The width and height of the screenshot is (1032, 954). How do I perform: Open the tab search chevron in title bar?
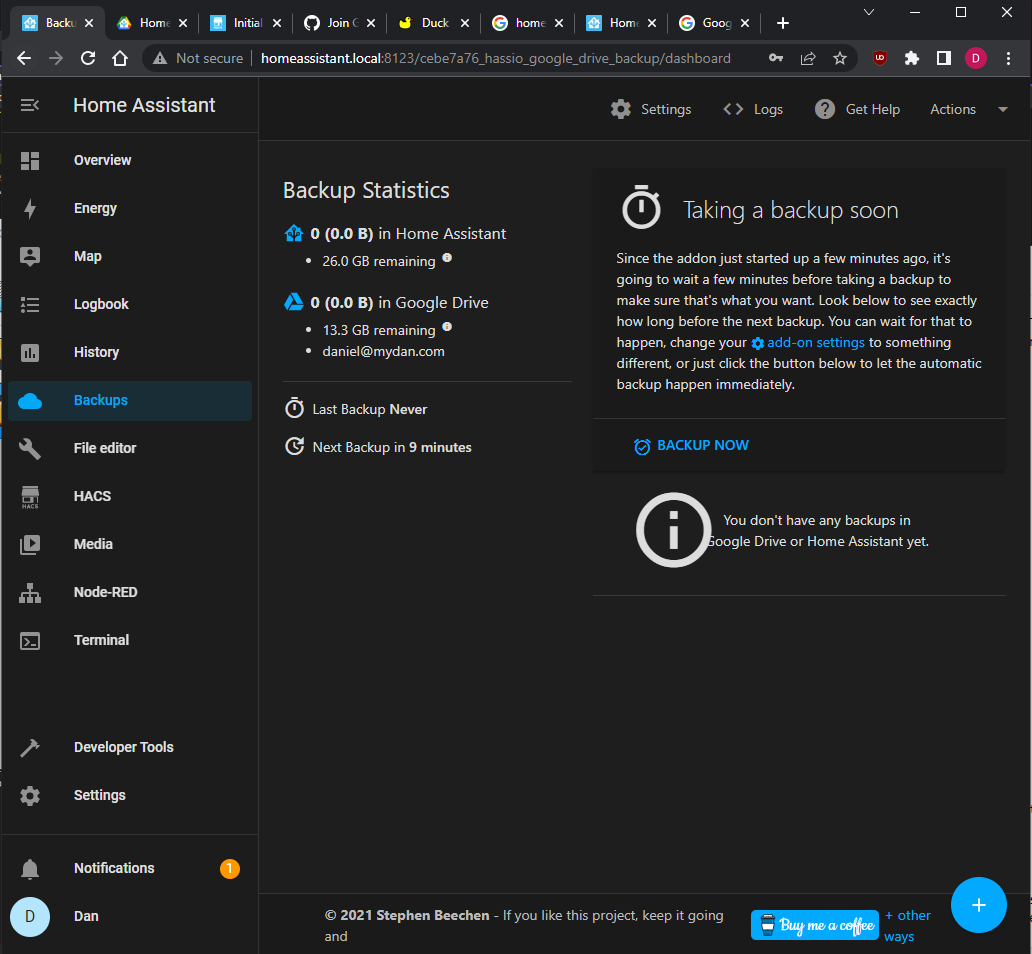tap(869, 12)
